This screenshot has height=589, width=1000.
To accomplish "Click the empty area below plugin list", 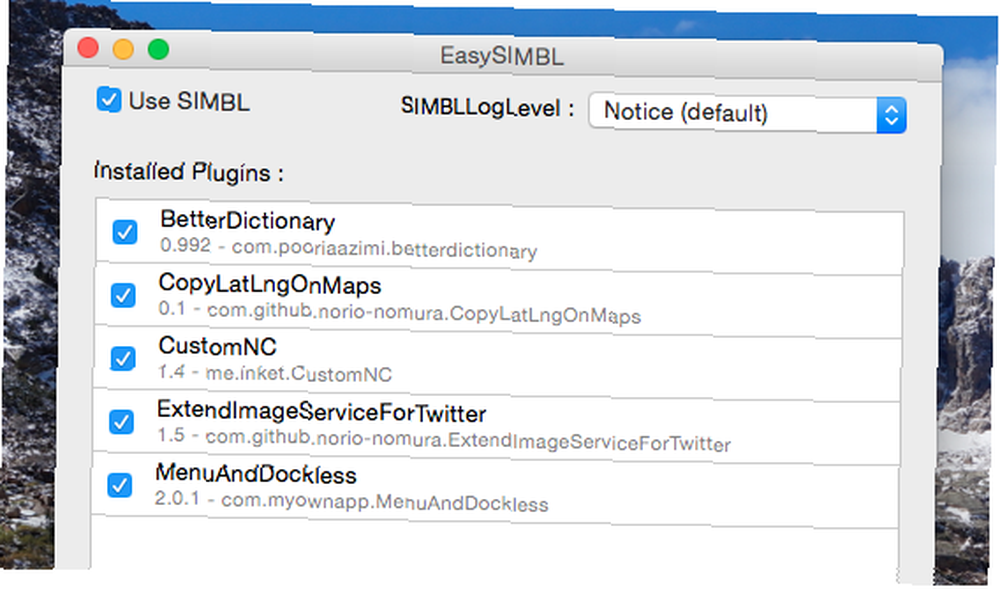I will click(494, 547).
